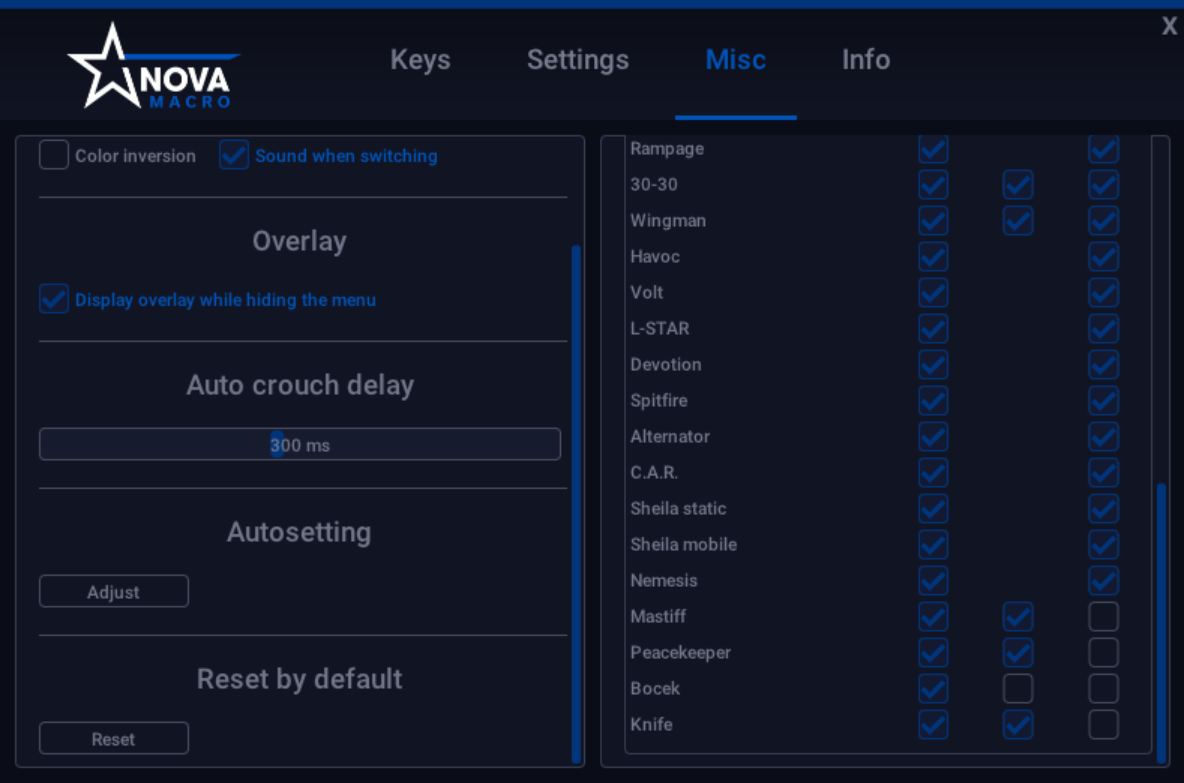Uncheck the first Spitfire checkbox
The height and width of the screenshot is (783, 1184).
pyautogui.click(x=933, y=400)
